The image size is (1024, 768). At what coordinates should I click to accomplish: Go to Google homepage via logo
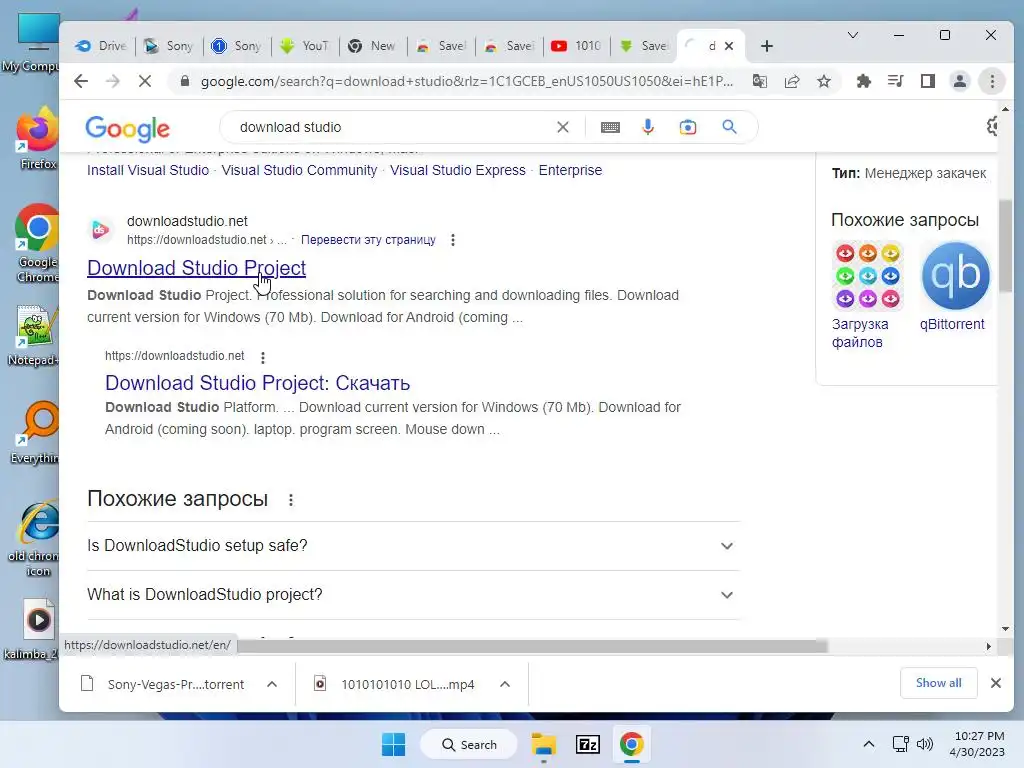[x=127, y=129]
